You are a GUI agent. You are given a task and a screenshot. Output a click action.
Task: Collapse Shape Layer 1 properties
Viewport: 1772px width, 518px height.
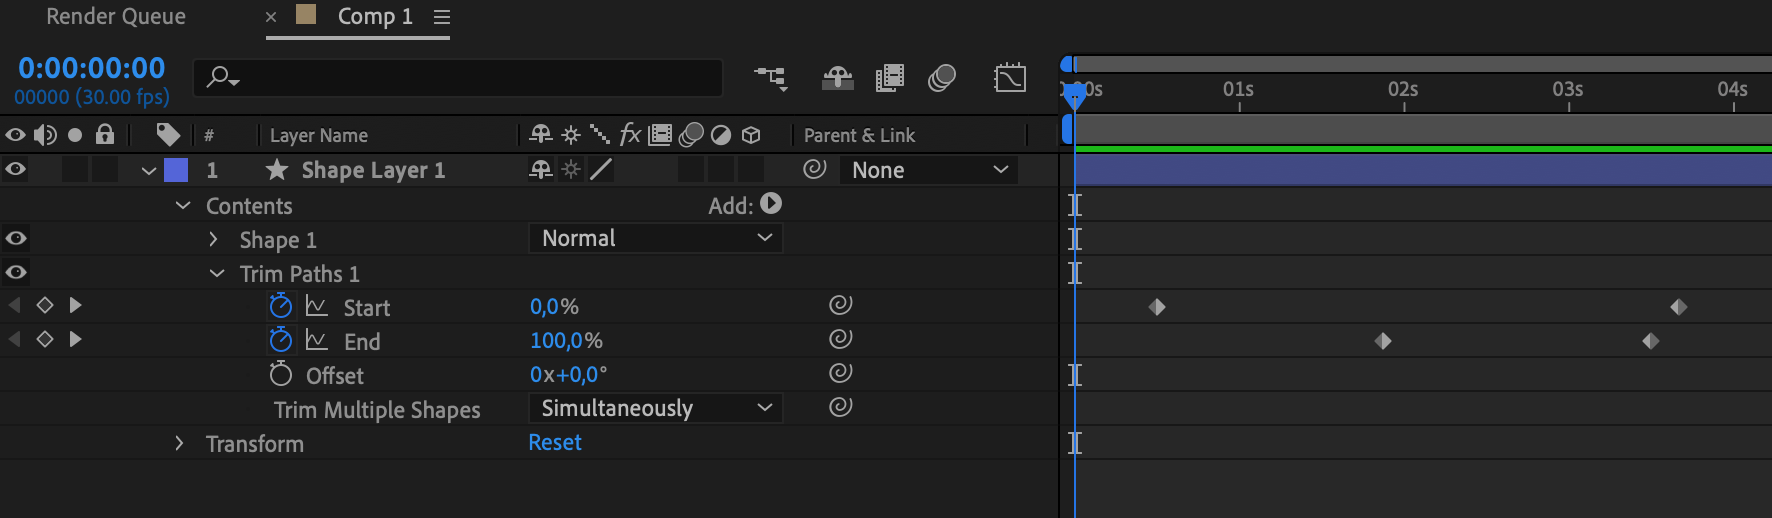coord(149,171)
